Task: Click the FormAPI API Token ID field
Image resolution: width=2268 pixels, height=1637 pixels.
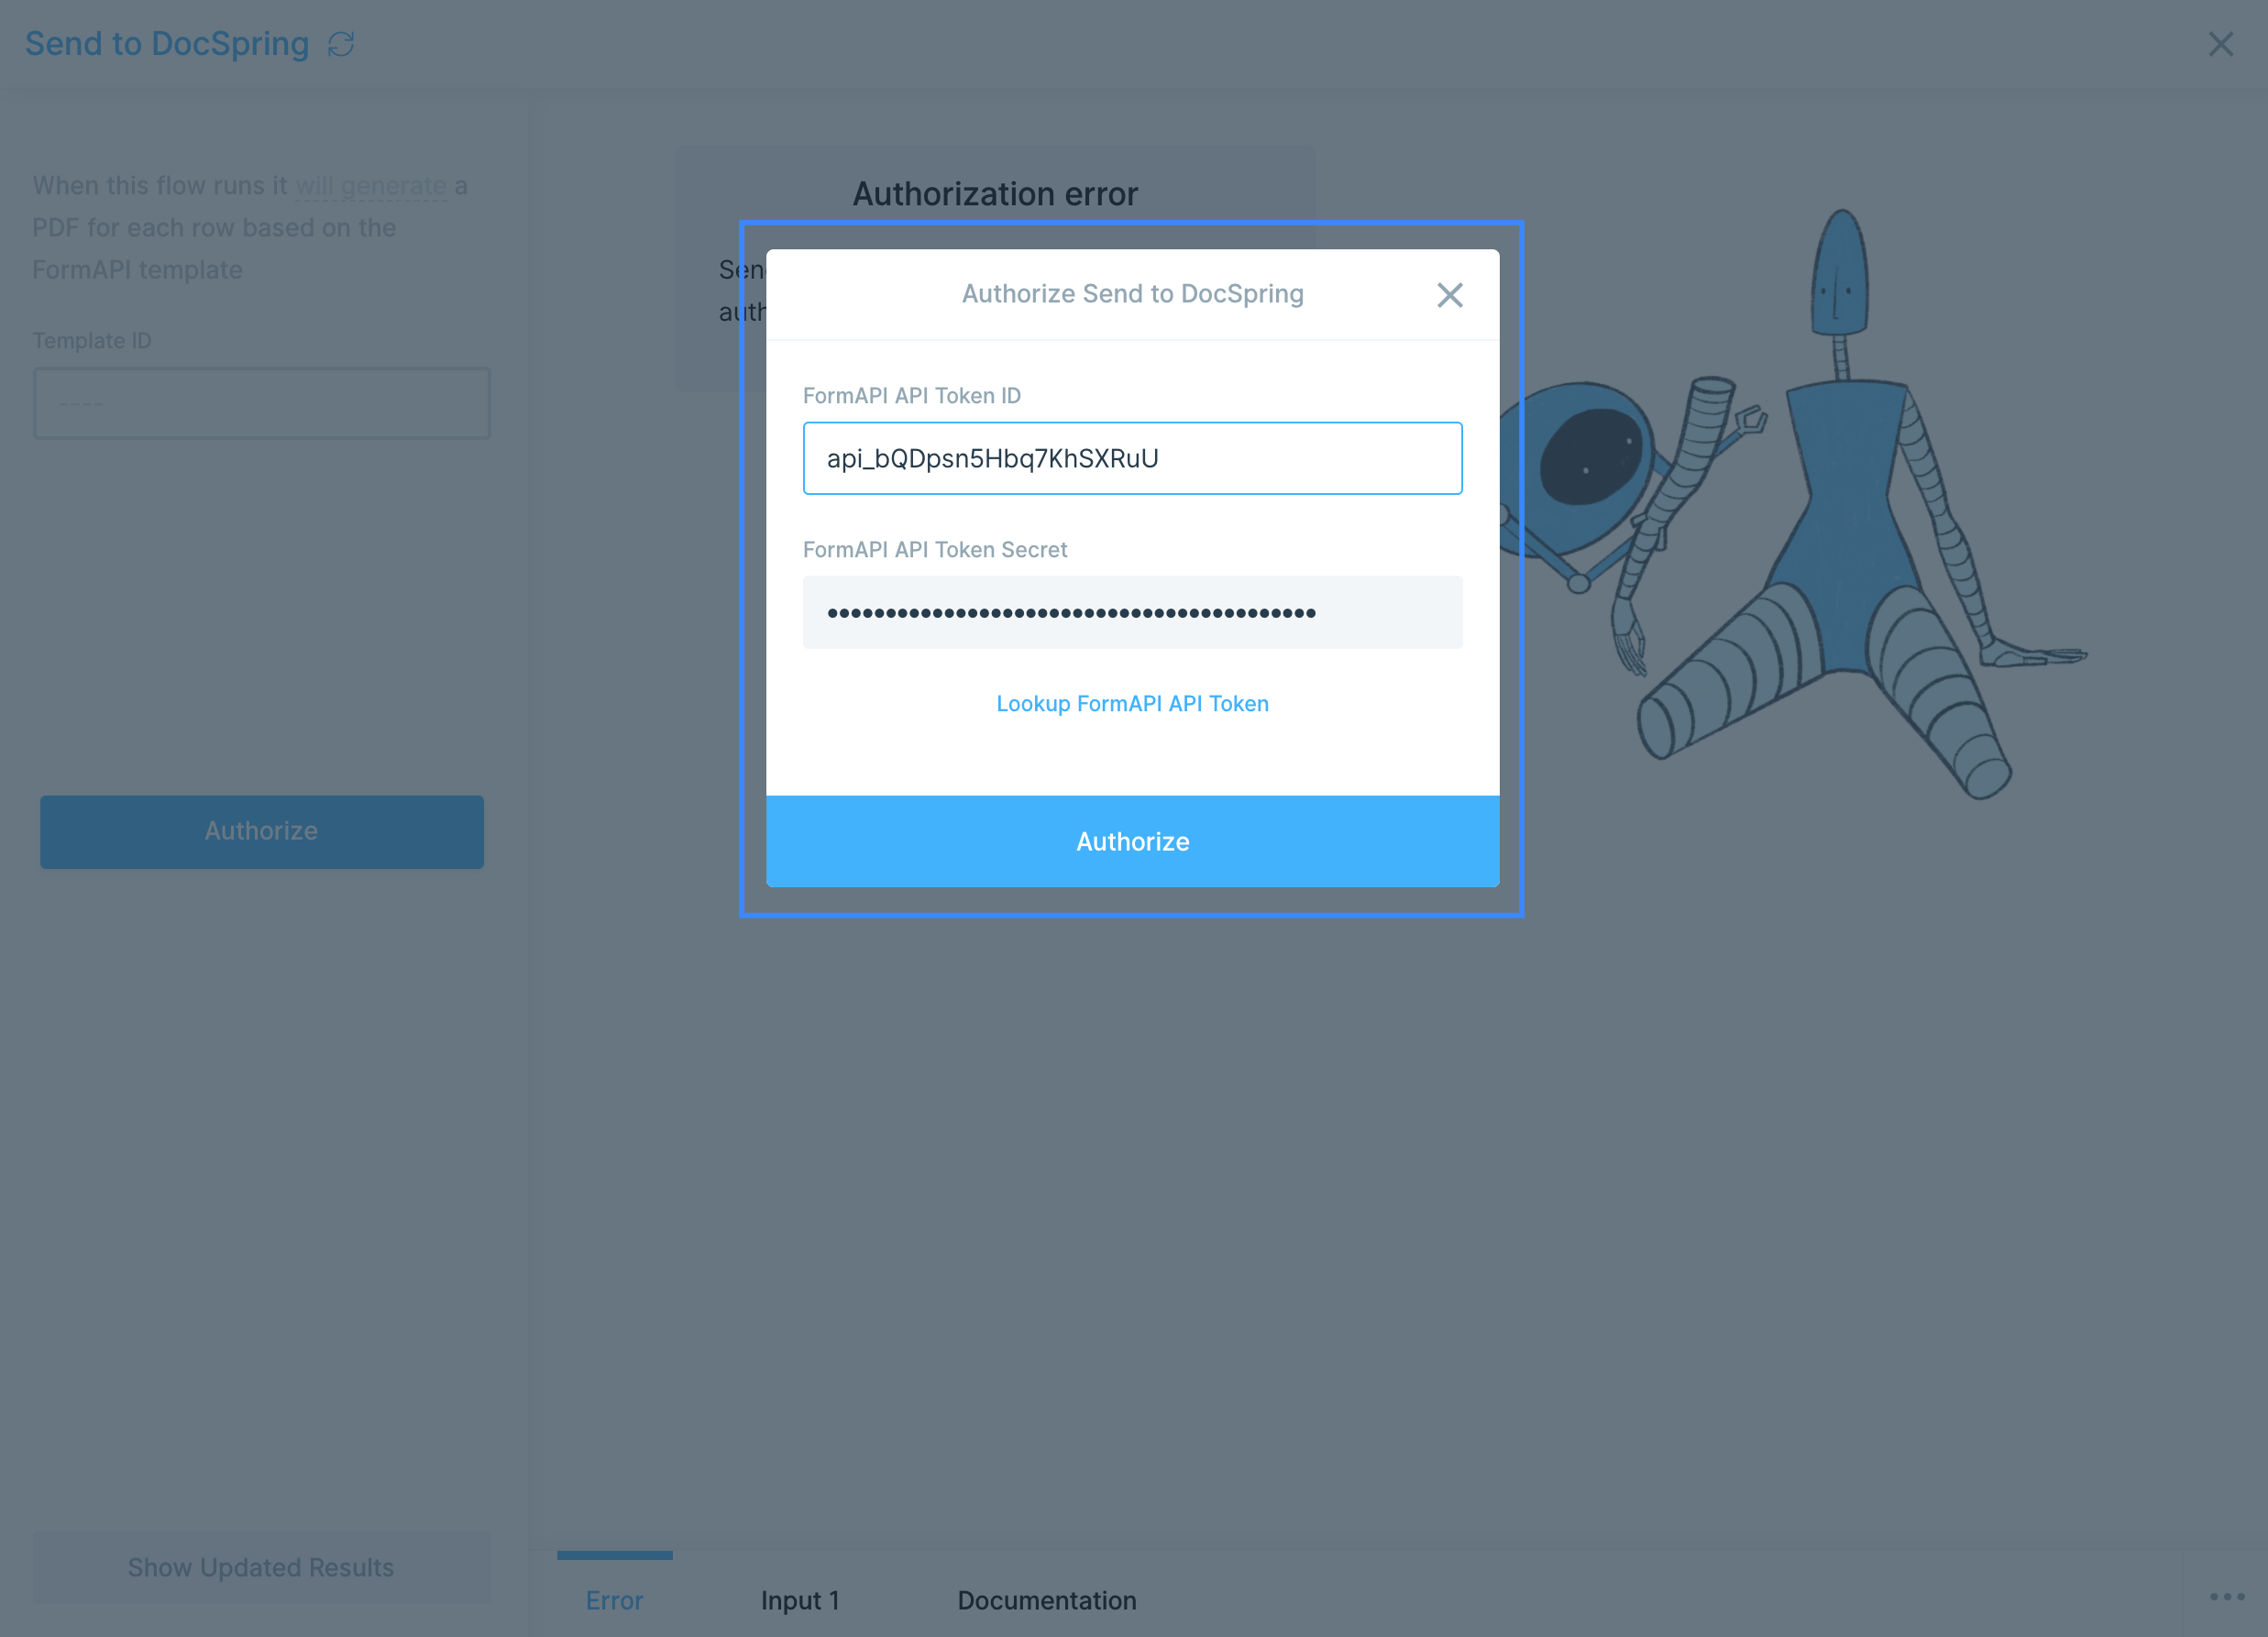Action: point(1132,458)
